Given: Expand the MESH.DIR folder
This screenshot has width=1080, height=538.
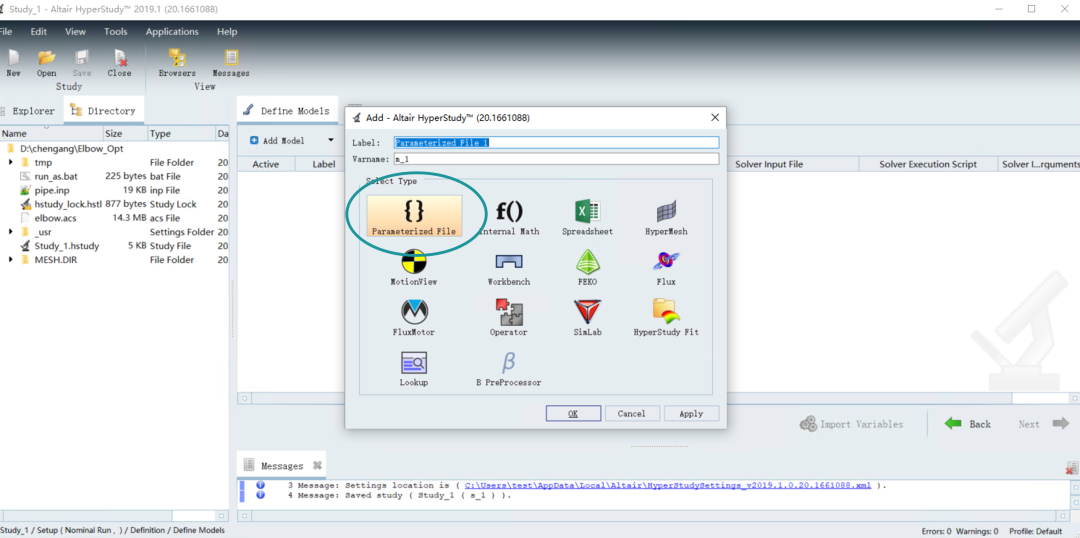Looking at the screenshot, I should 11,260.
